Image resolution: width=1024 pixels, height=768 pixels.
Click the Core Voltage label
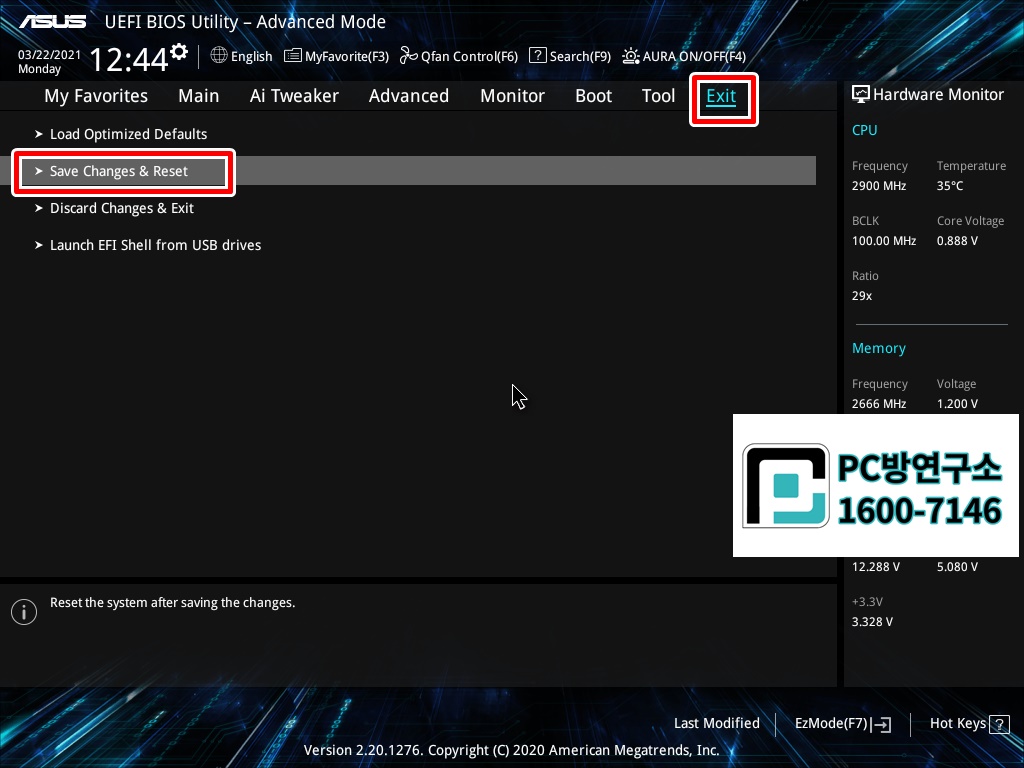click(x=970, y=221)
